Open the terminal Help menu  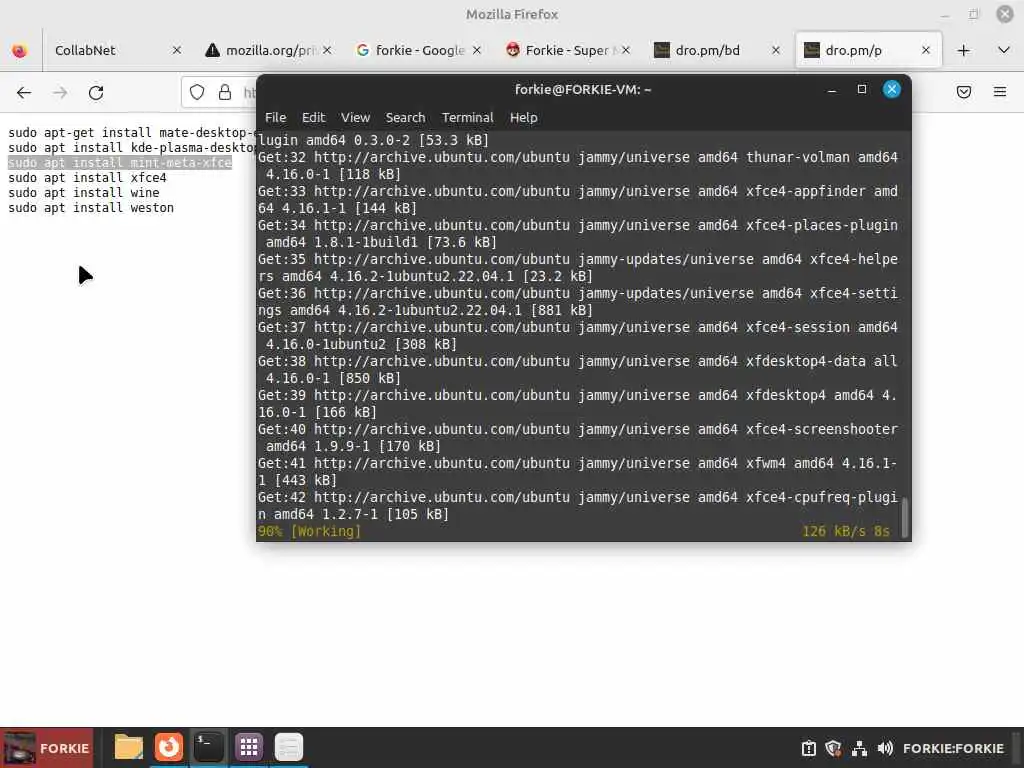point(523,118)
